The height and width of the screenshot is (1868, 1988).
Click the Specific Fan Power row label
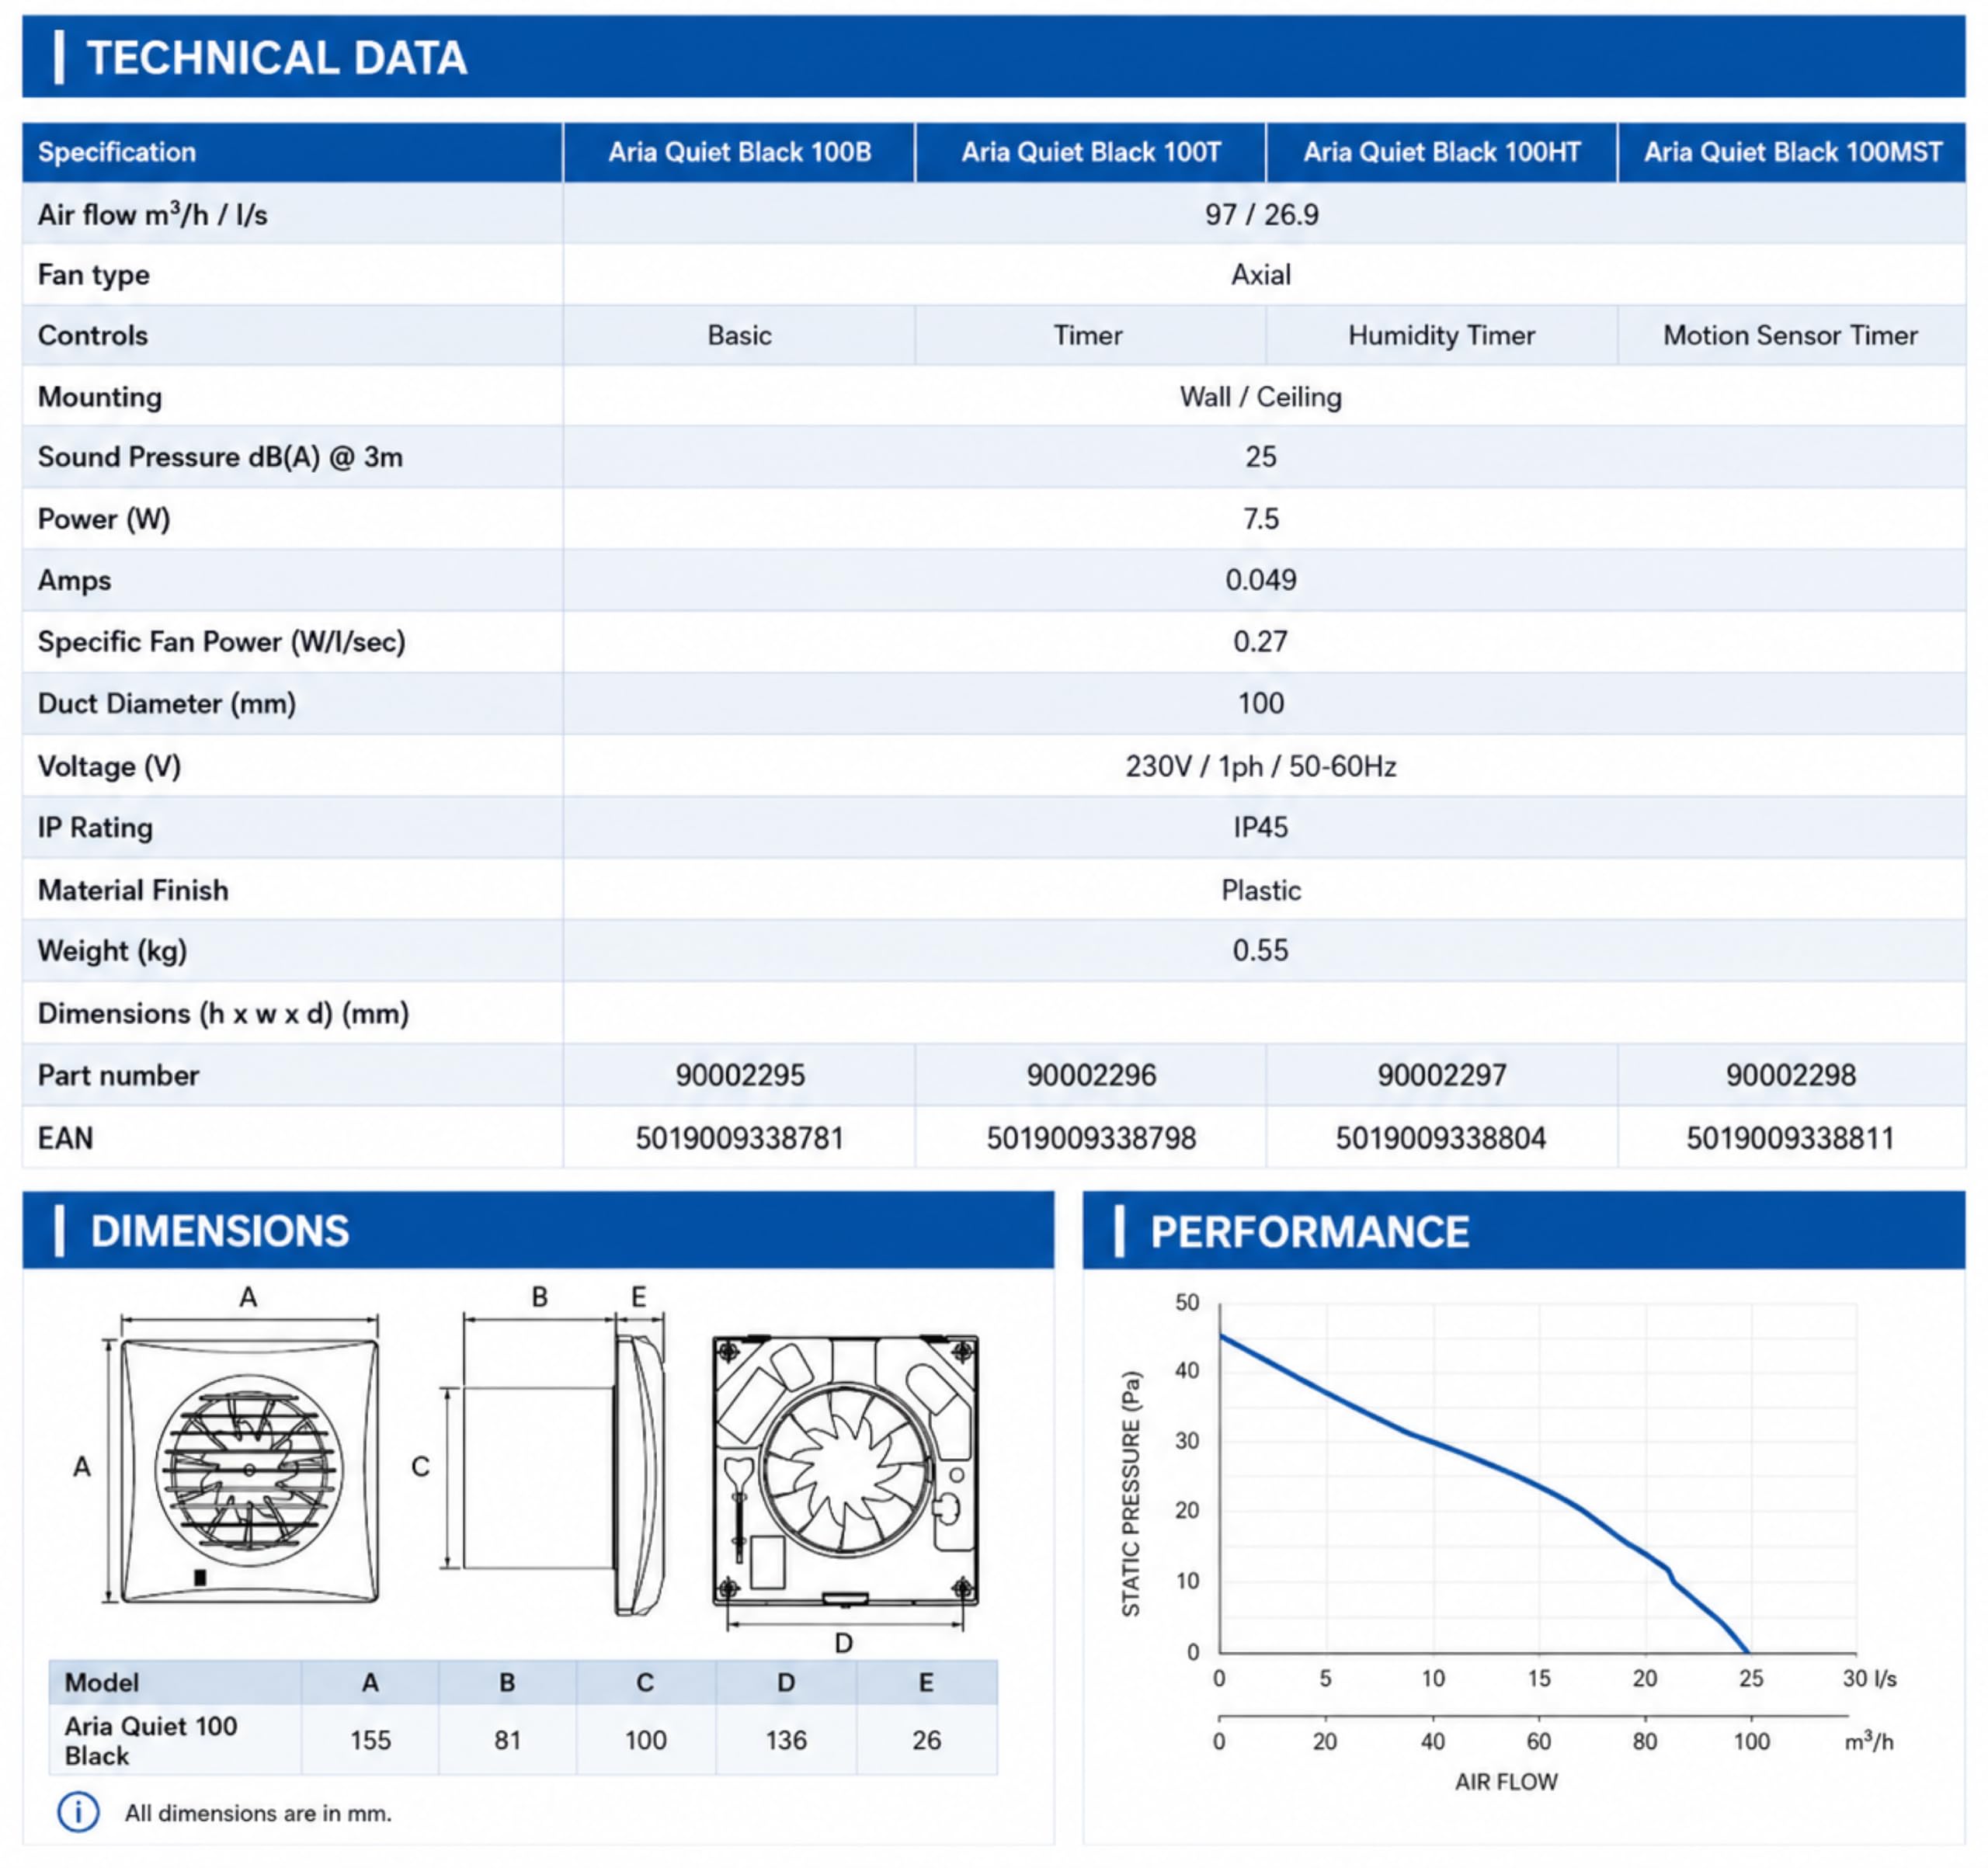click(222, 642)
